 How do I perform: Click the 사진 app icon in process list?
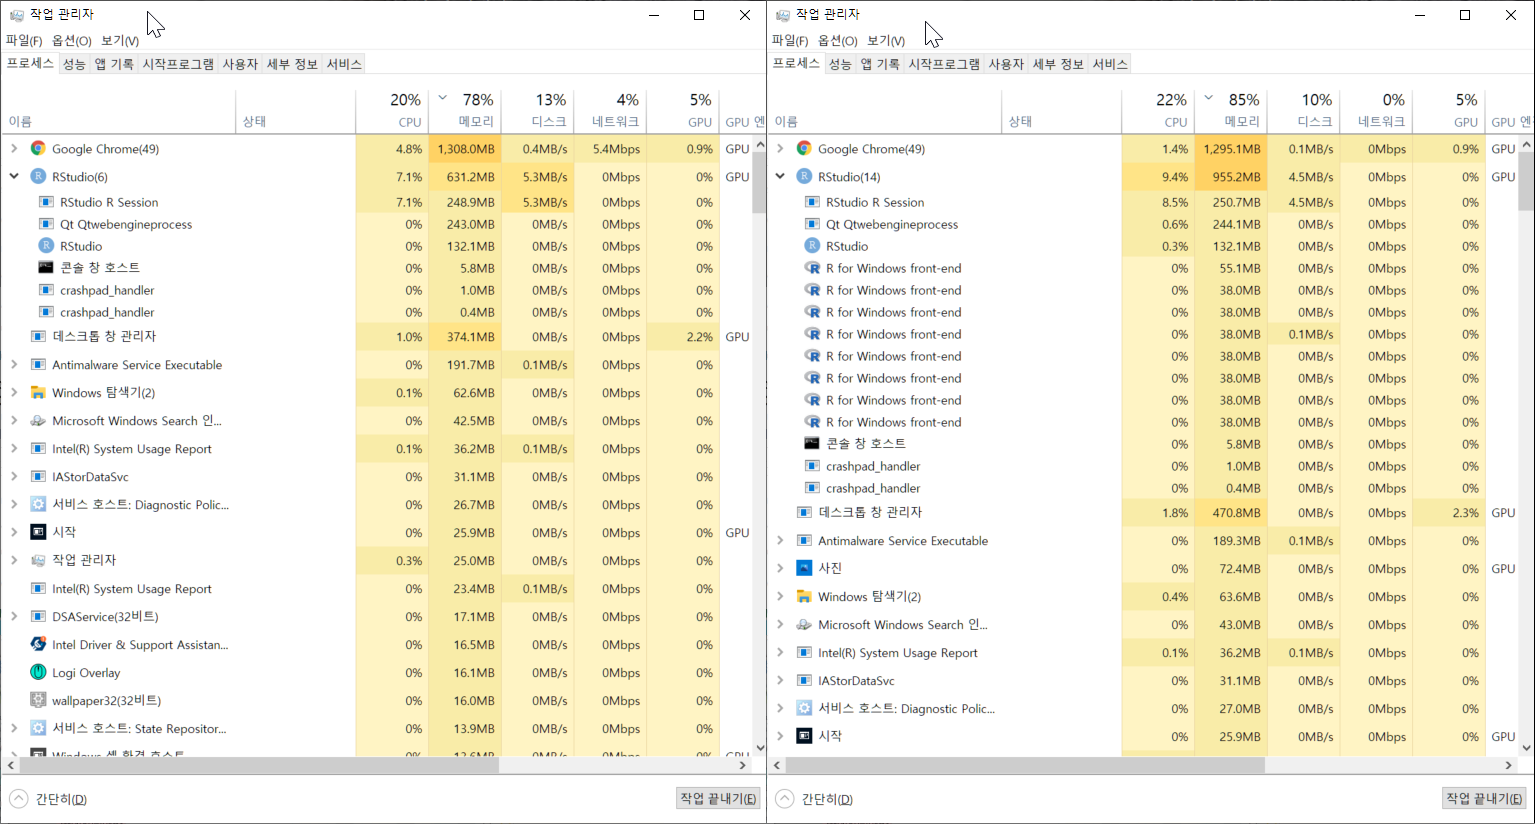pos(804,569)
